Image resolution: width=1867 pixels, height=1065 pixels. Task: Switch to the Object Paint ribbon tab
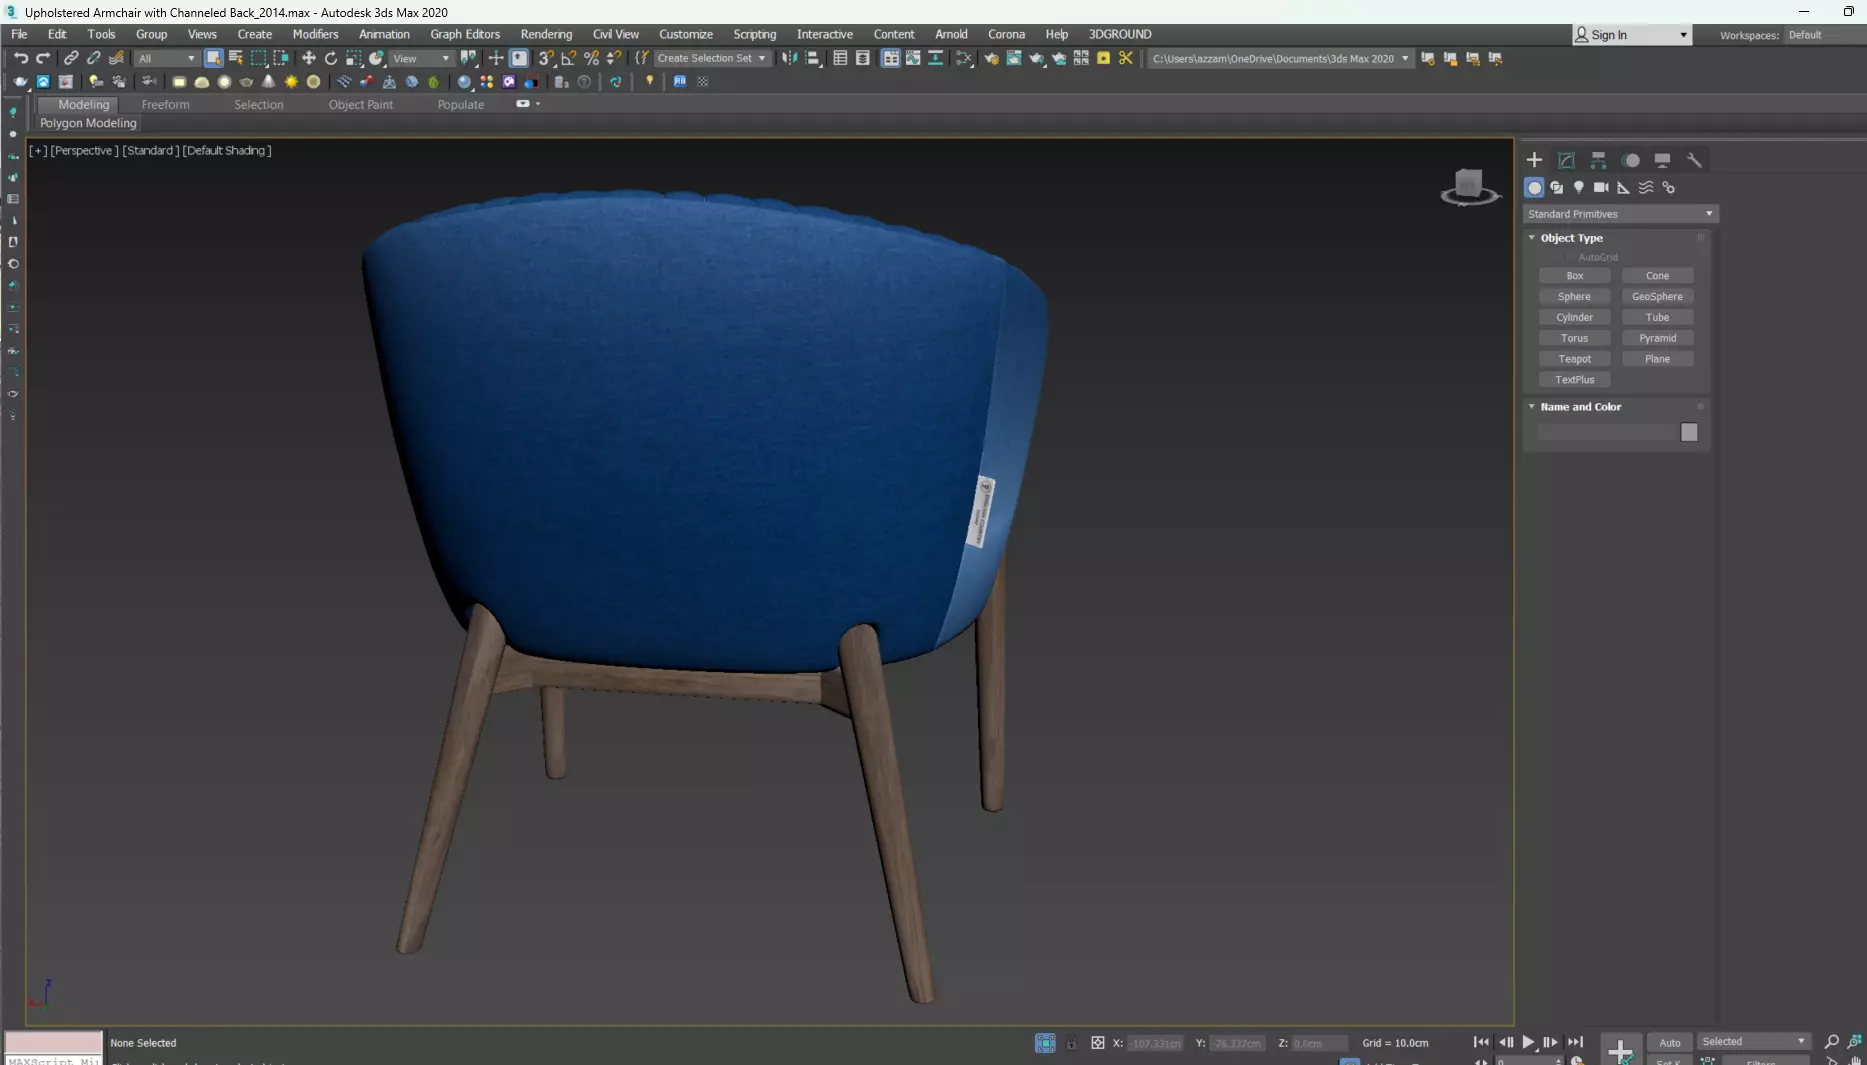[360, 104]
